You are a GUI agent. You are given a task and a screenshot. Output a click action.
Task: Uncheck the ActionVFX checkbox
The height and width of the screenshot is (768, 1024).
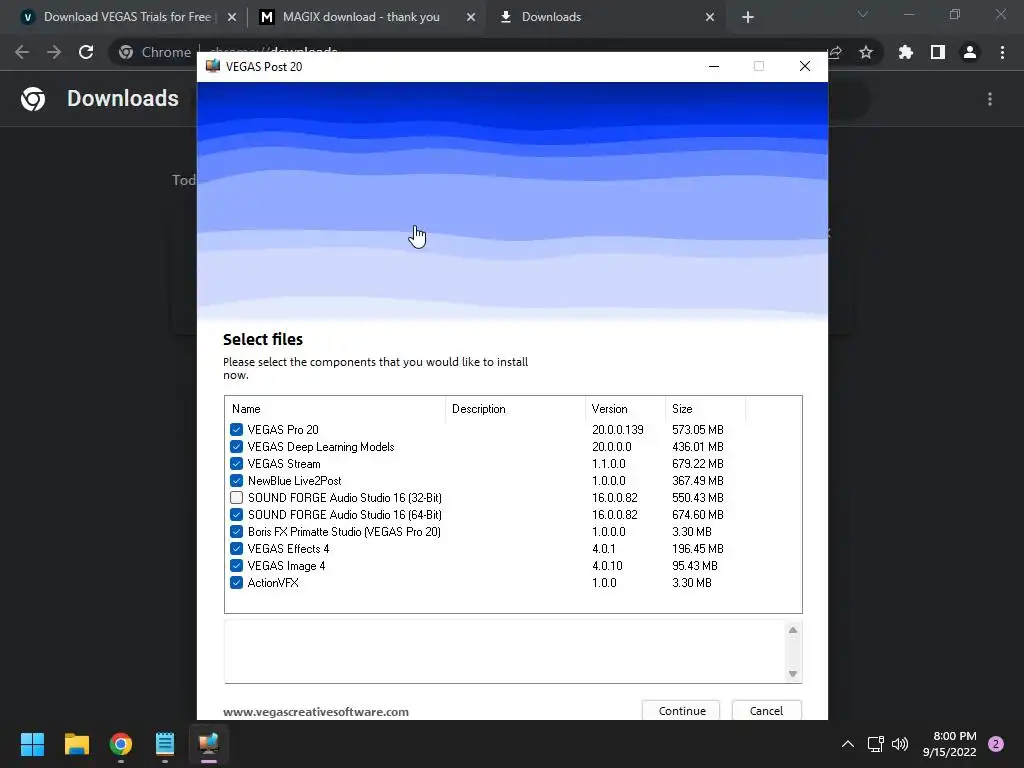[x=236, y=583]
